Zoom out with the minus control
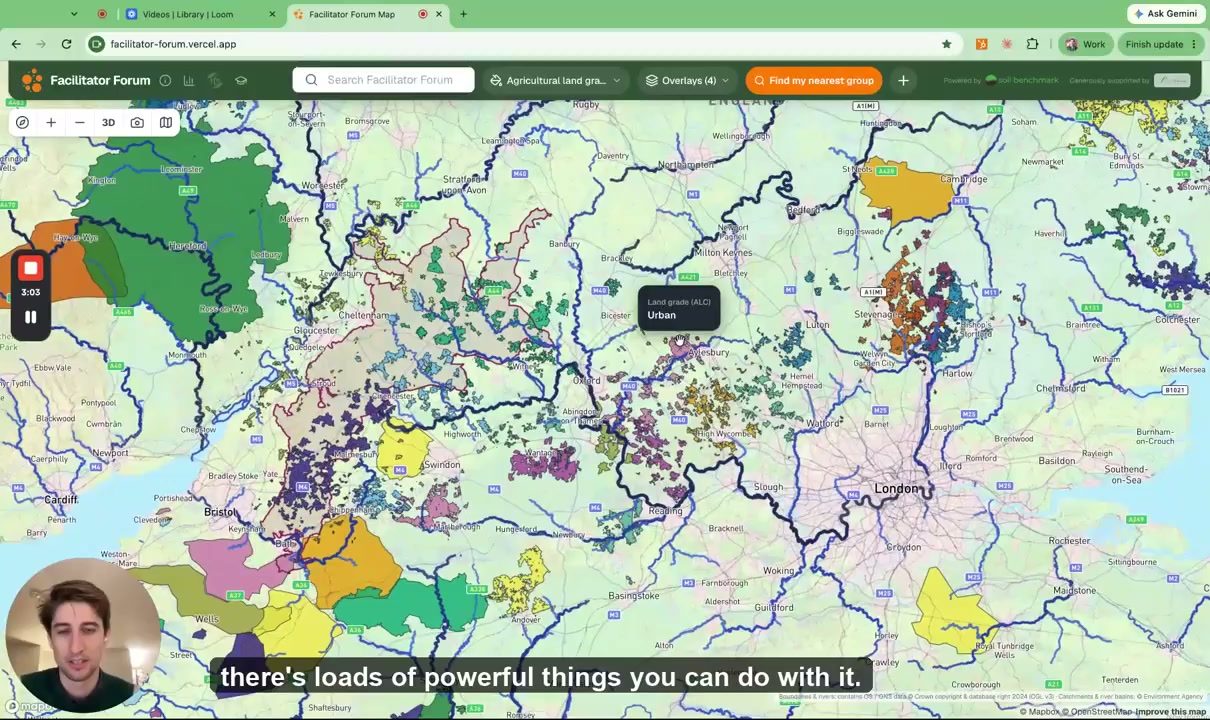Screen dimensions: 1210x720 tap(80, 123)
